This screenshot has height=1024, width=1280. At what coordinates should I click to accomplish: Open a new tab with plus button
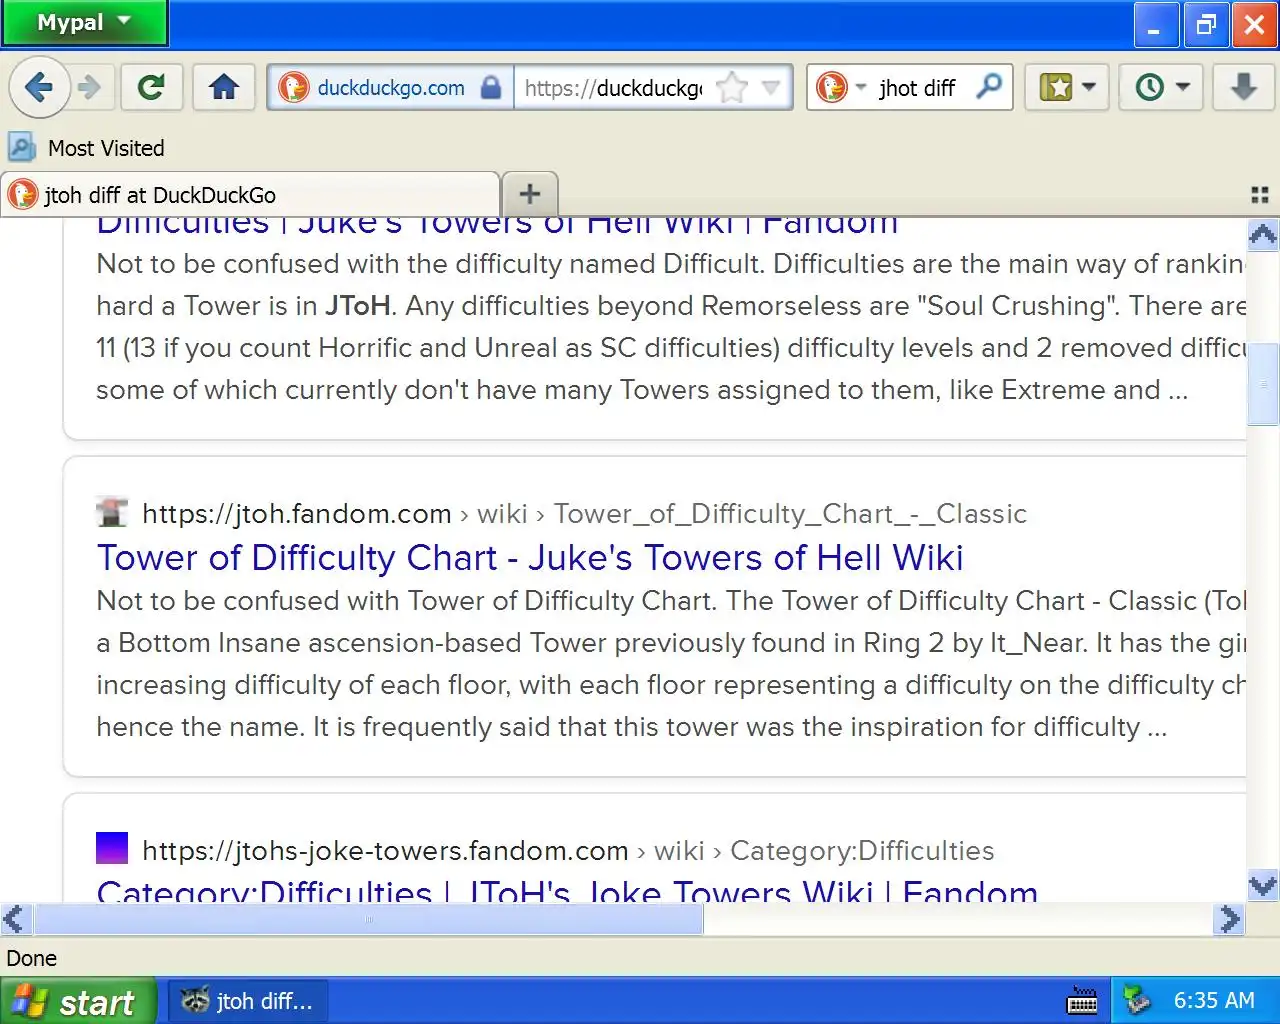click(530, 194)
